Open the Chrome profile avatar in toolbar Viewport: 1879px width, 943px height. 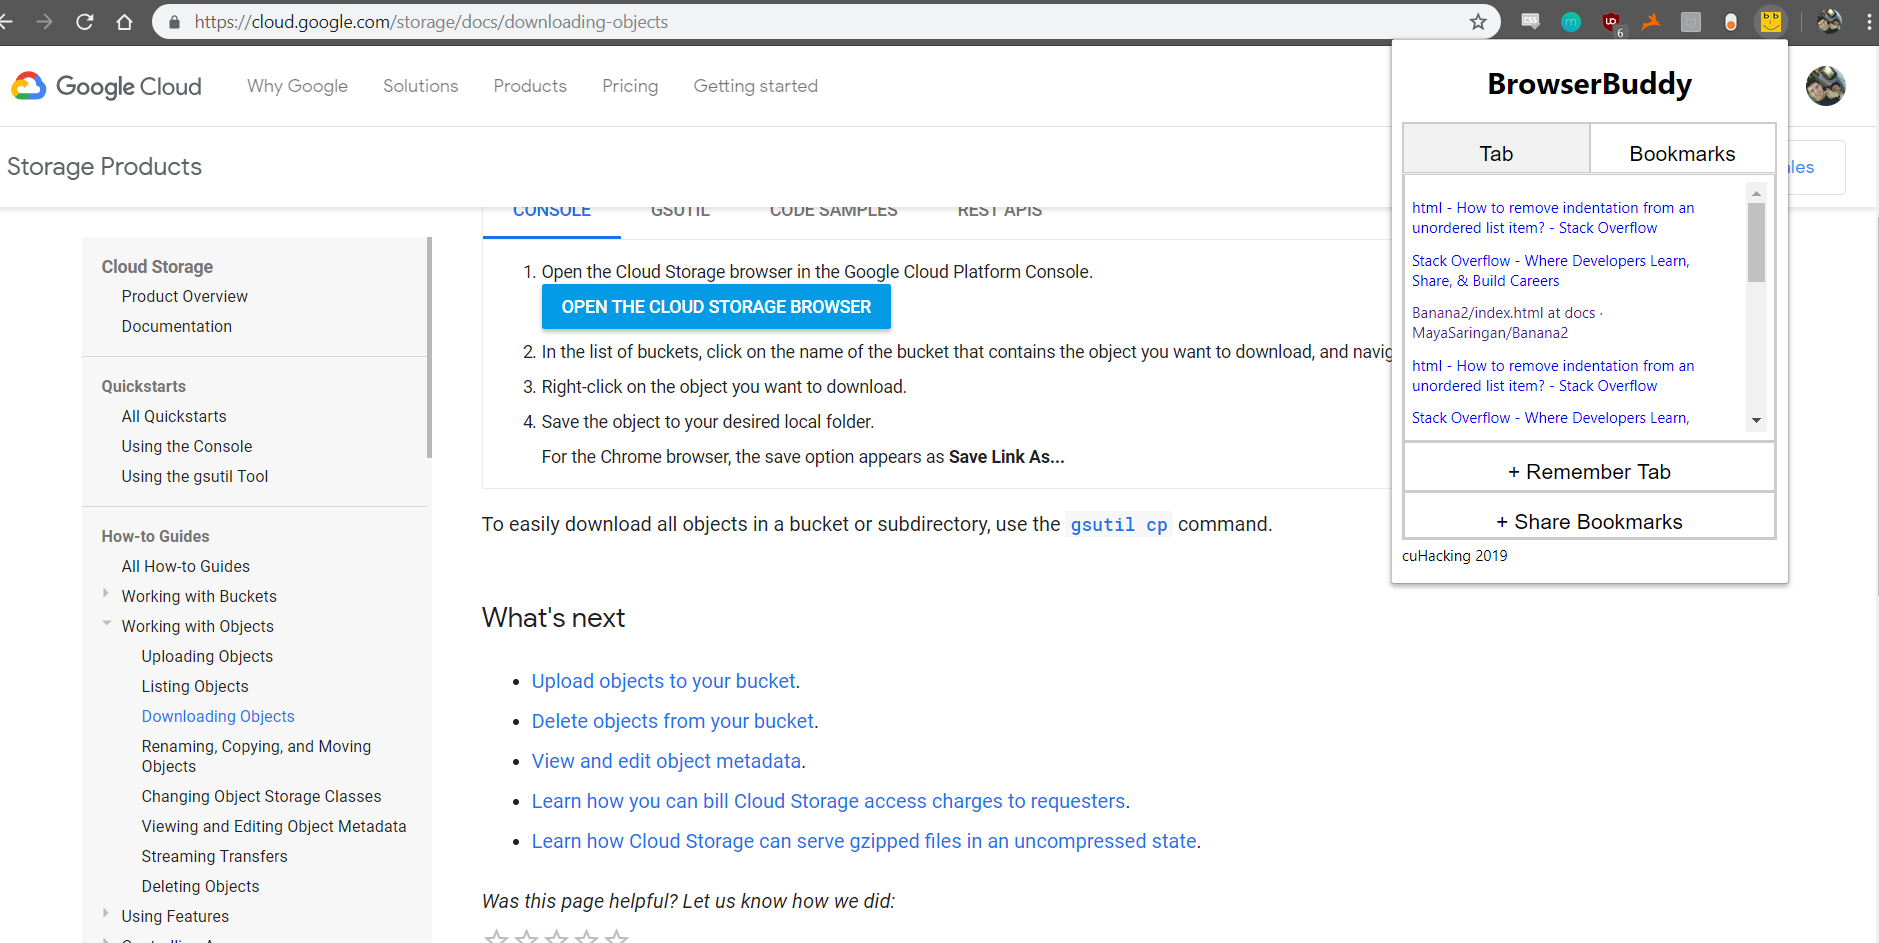1829,21
